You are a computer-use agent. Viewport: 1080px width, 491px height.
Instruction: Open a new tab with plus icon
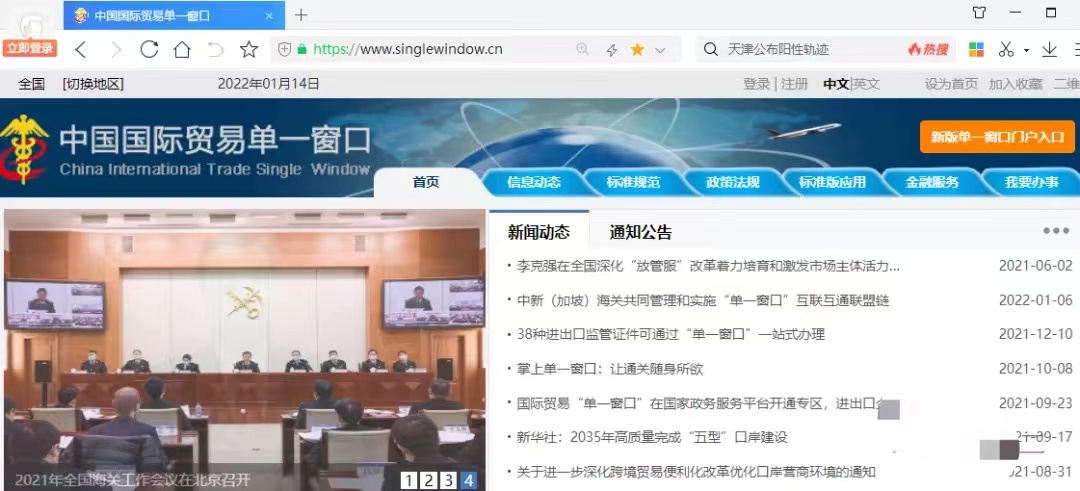[x=301, y=15]
